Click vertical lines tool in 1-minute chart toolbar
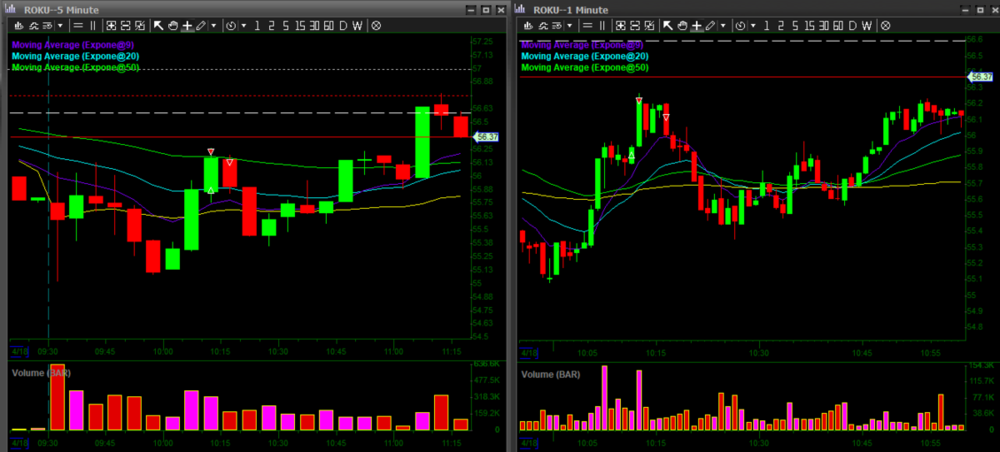Image resolution: width=1000 pixels, height=452 pixels. click(603, 25)
